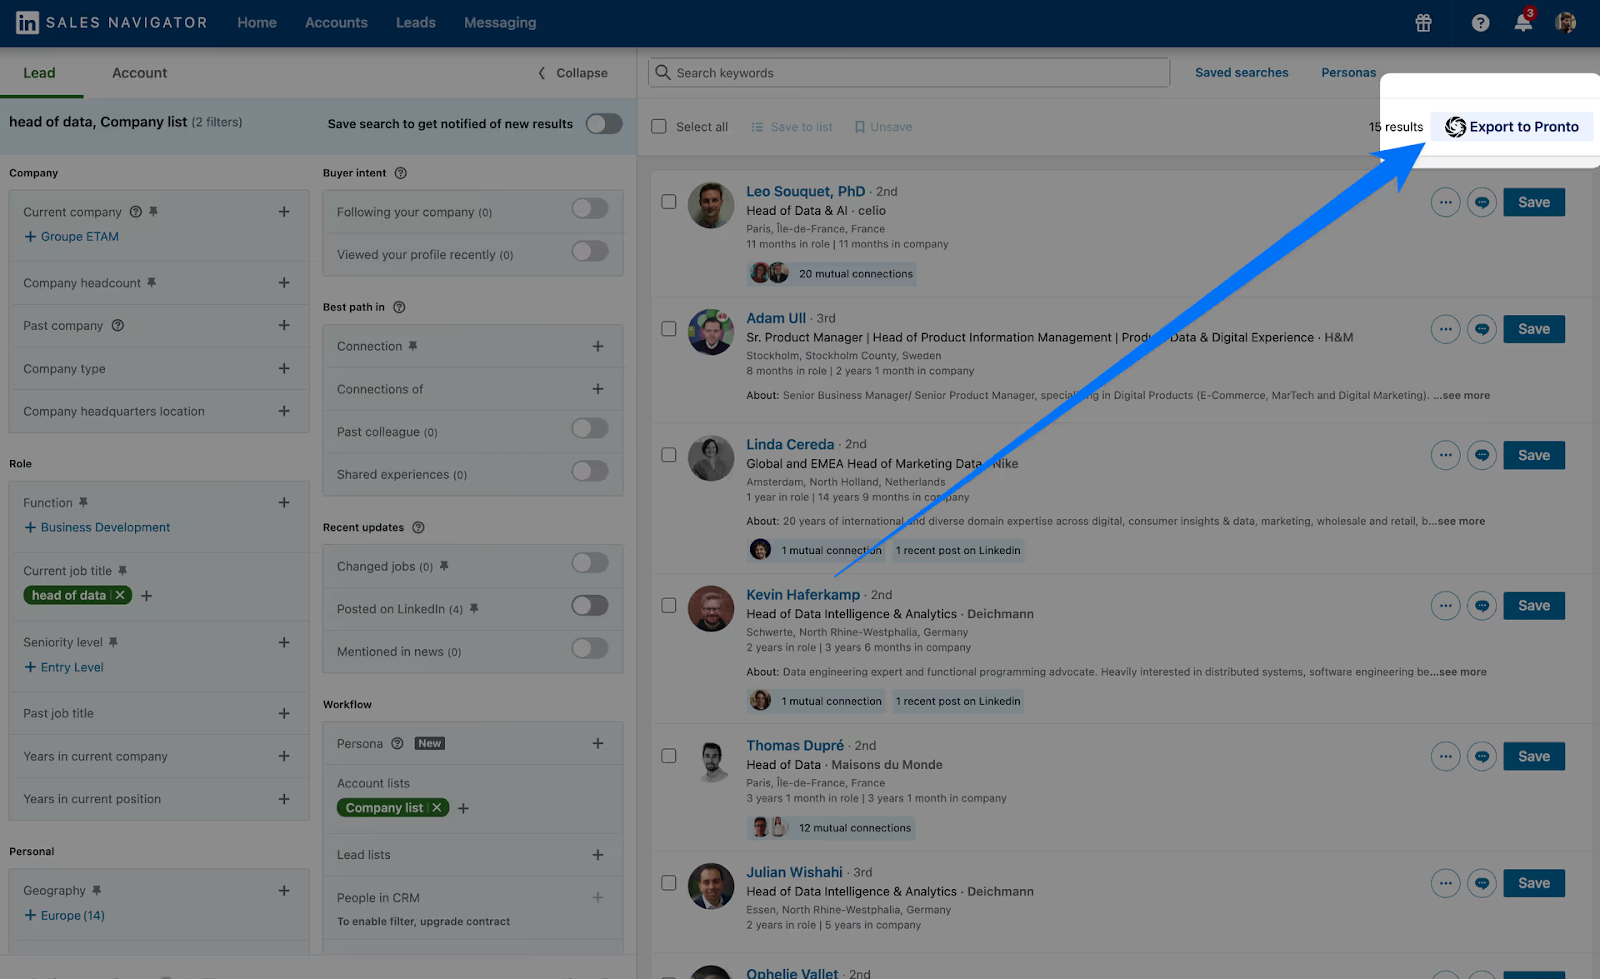
Task: Open Saved searches link
Action: coord(1242,73)
